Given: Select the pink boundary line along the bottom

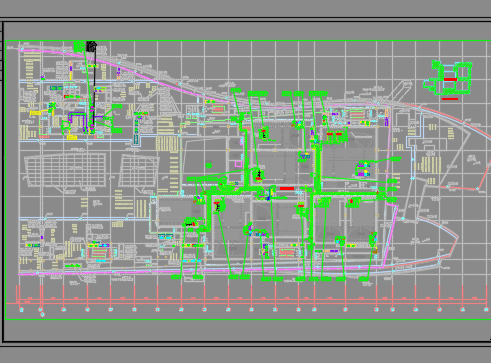Looking at the screenshot, I should (x=200, y=271).
